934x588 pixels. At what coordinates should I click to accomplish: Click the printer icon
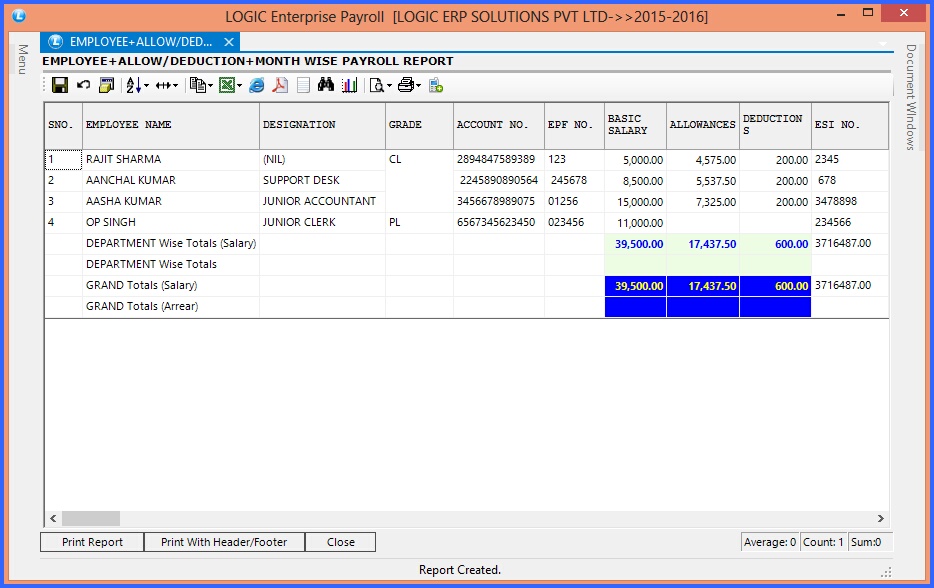pyautogui.click(x=406, y=86)
